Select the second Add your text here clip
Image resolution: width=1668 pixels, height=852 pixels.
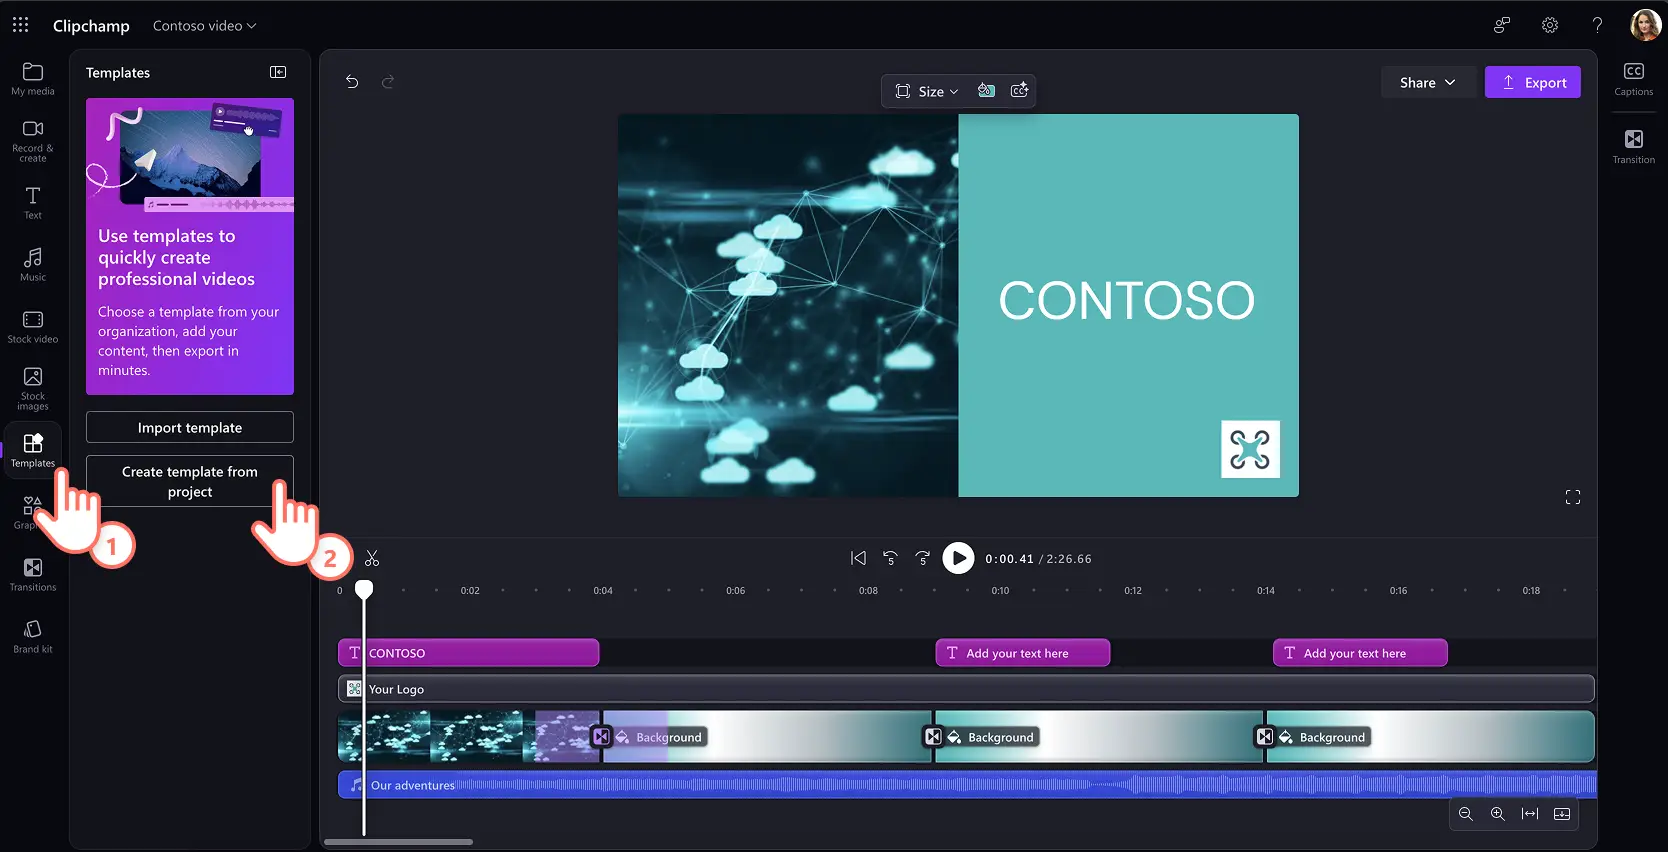pyautogui.click(x=1023, y=653)
